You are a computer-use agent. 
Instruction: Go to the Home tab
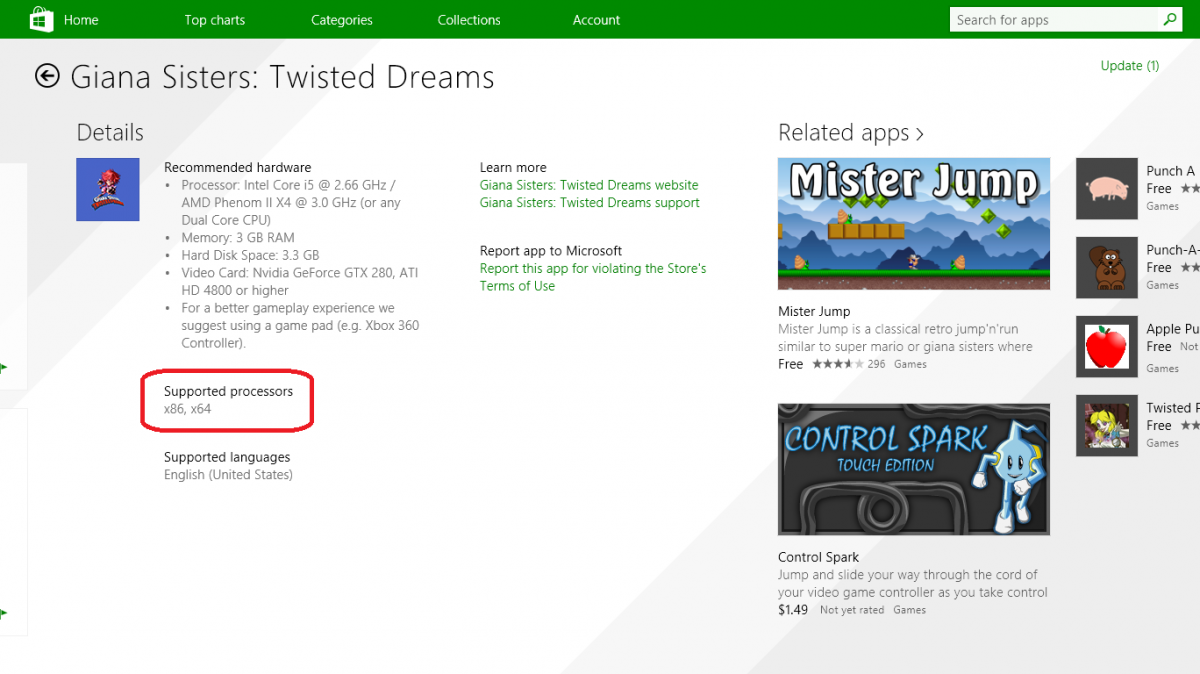81,20
